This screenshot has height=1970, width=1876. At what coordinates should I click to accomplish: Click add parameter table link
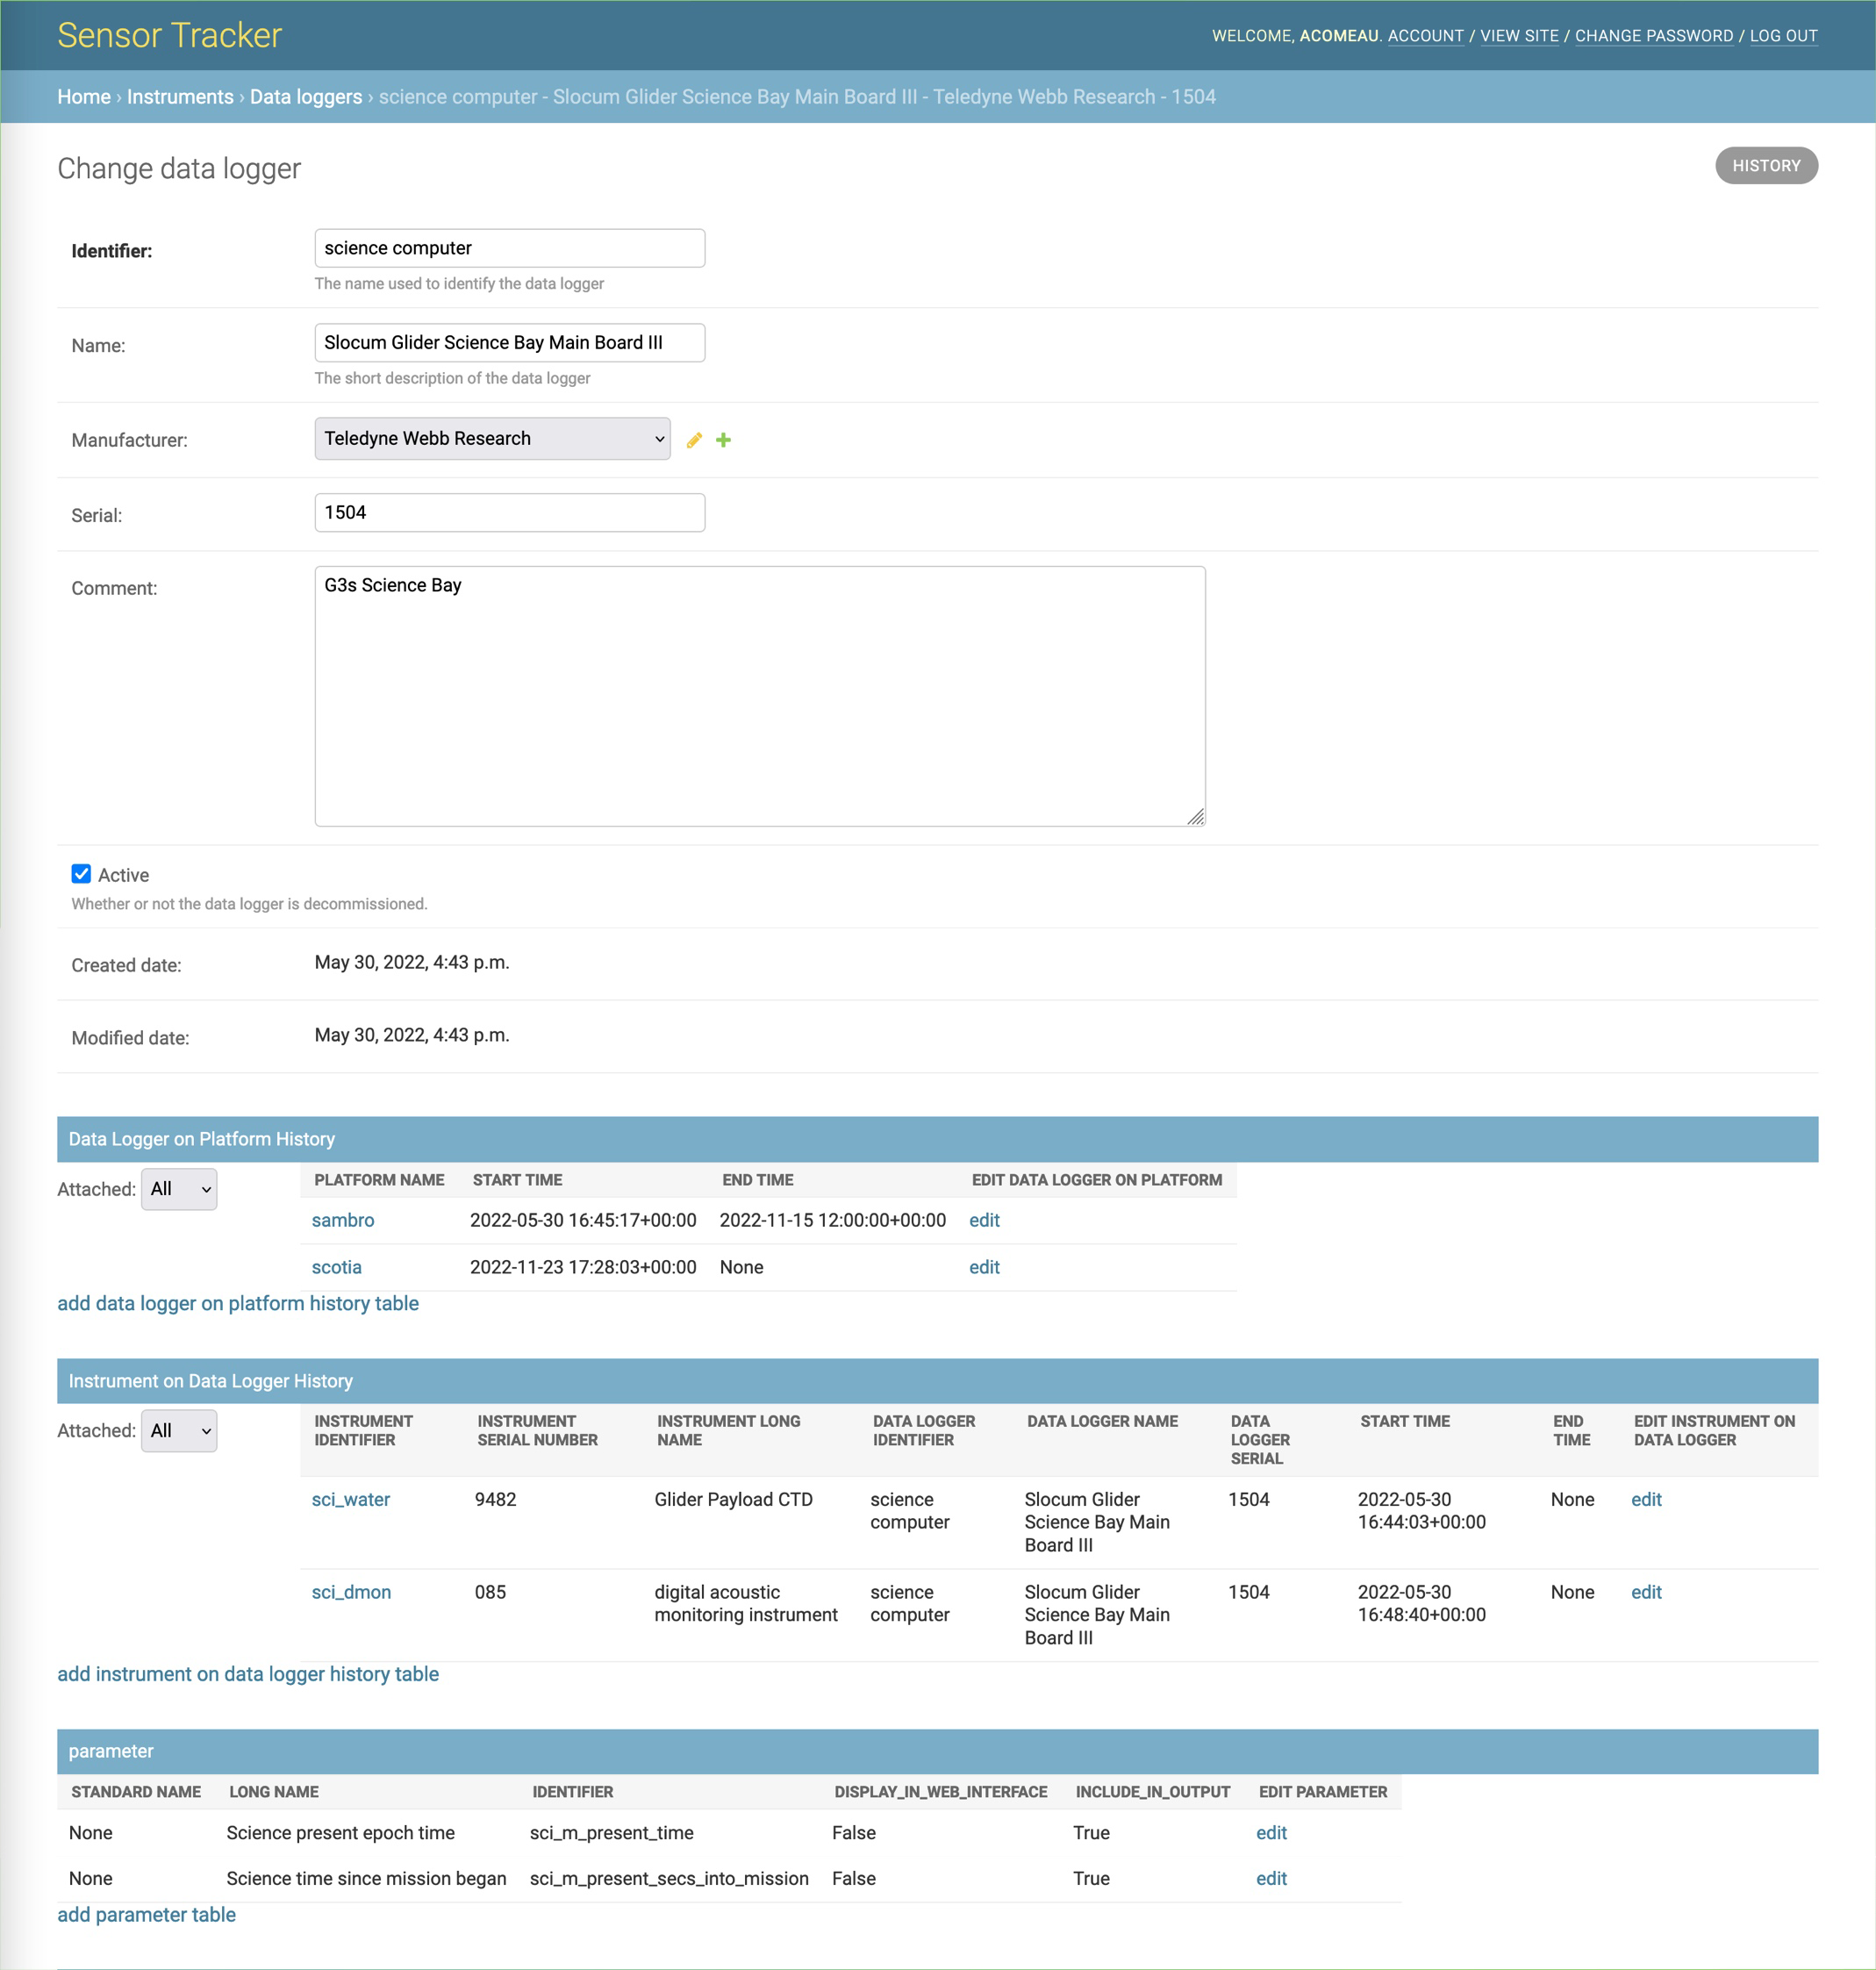pyautogui.click(x=147, y=1915)
